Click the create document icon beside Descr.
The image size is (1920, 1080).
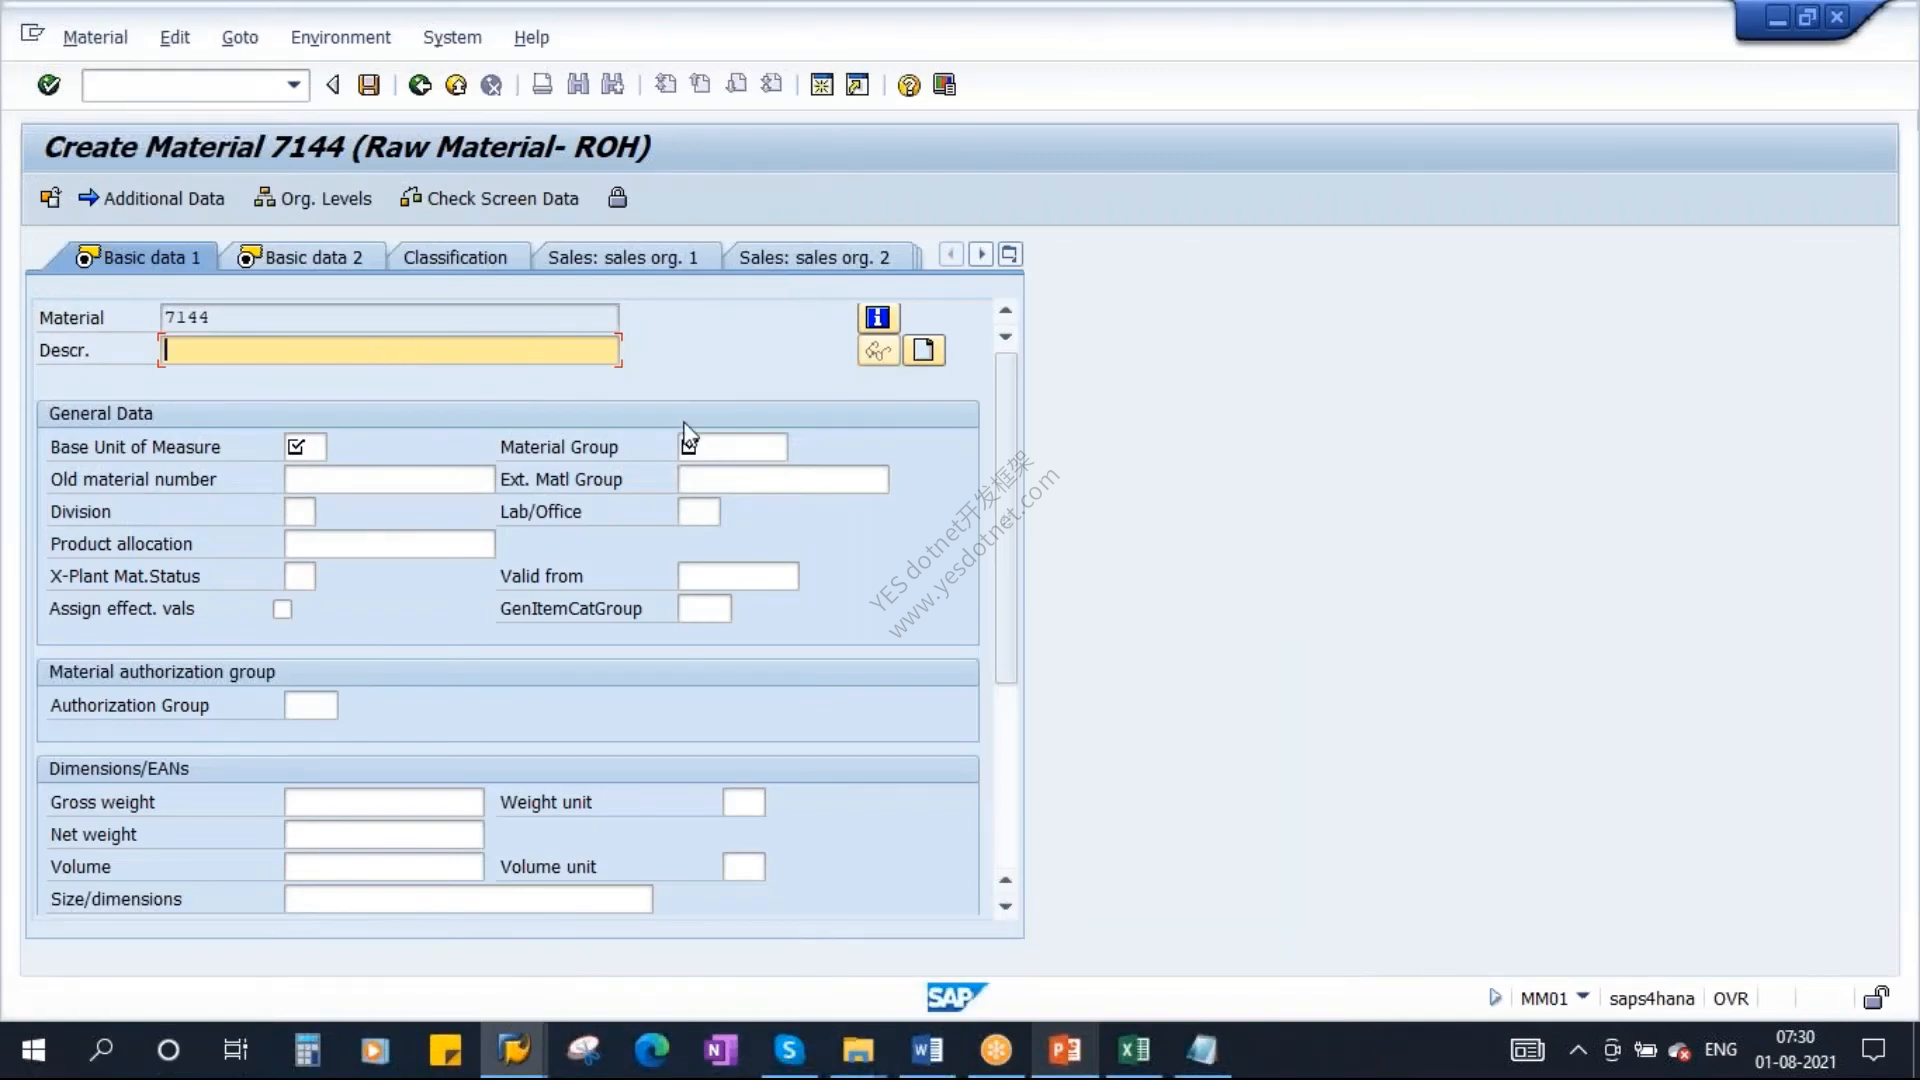(923, 351)
